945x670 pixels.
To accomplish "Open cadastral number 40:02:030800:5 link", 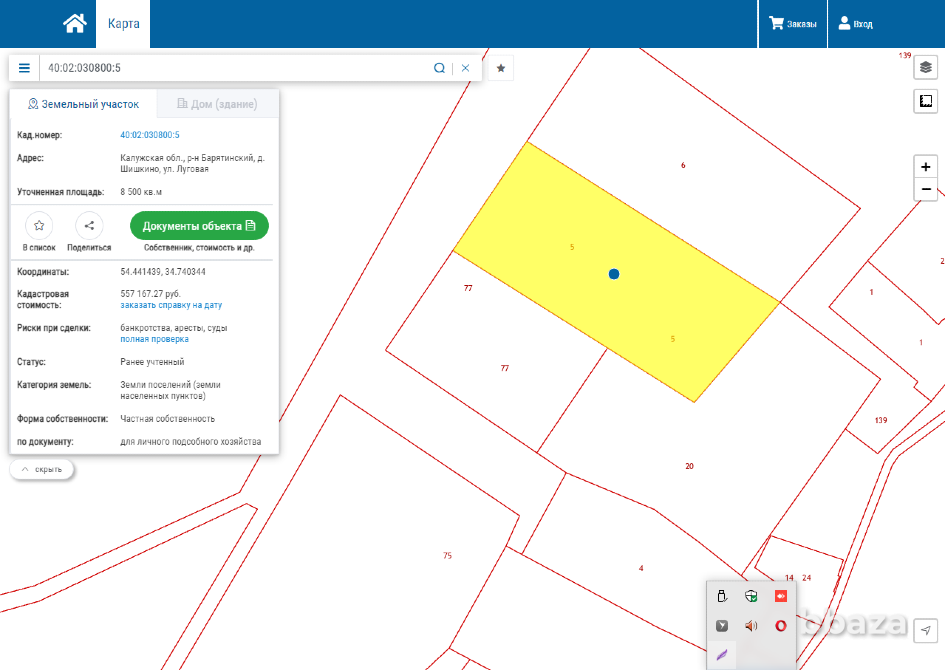I will [150, 134].
